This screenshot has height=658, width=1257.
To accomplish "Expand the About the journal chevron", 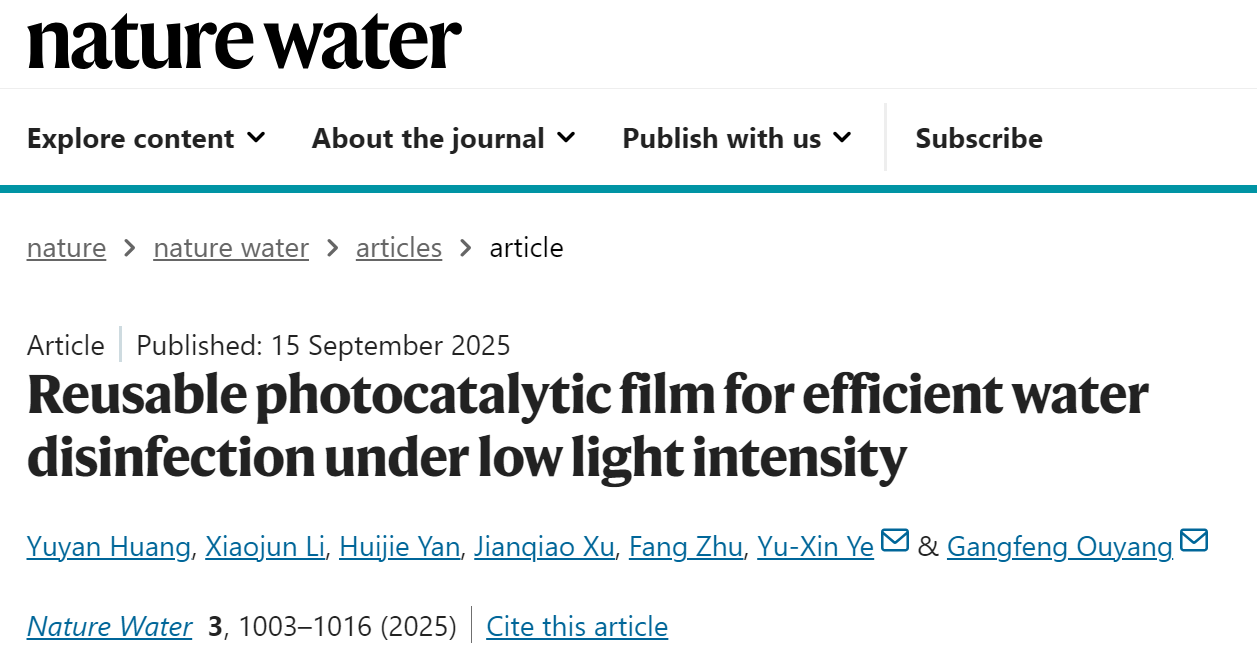I will (566, 137).
